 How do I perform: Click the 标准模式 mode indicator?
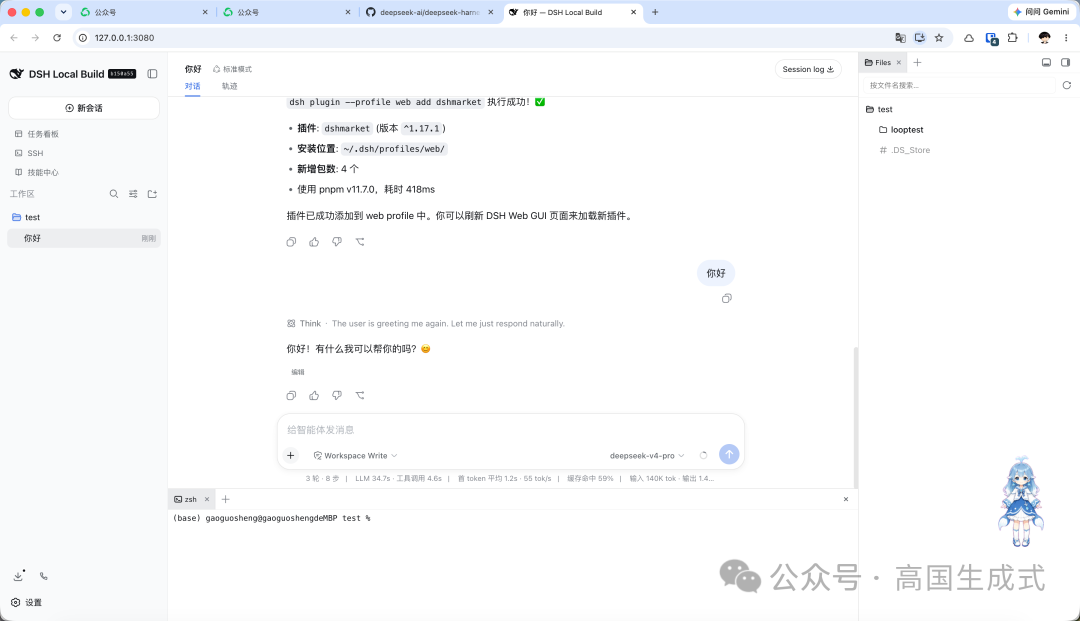pos(232,69)
